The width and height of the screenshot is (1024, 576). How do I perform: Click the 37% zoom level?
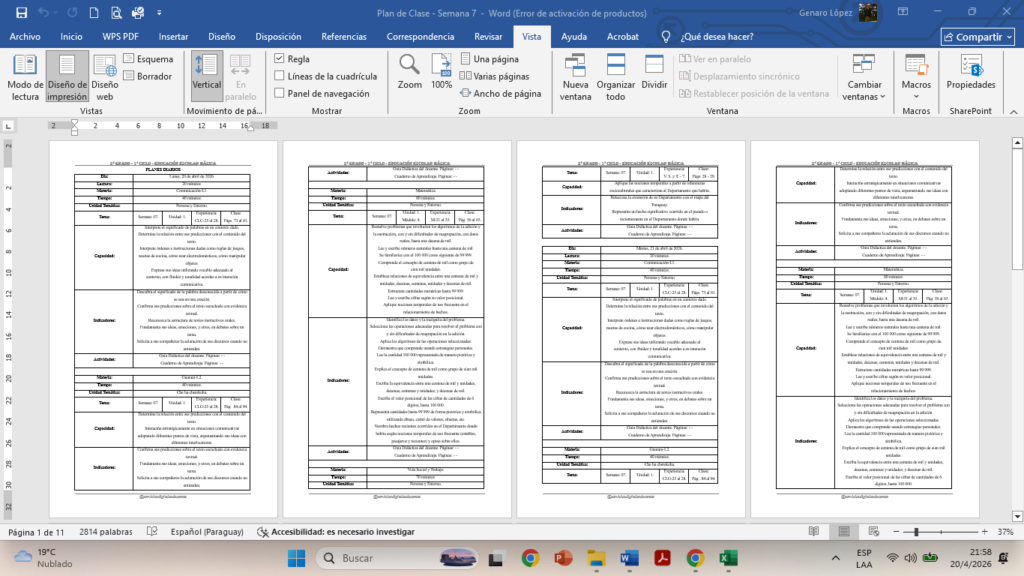click(1006, 532)
